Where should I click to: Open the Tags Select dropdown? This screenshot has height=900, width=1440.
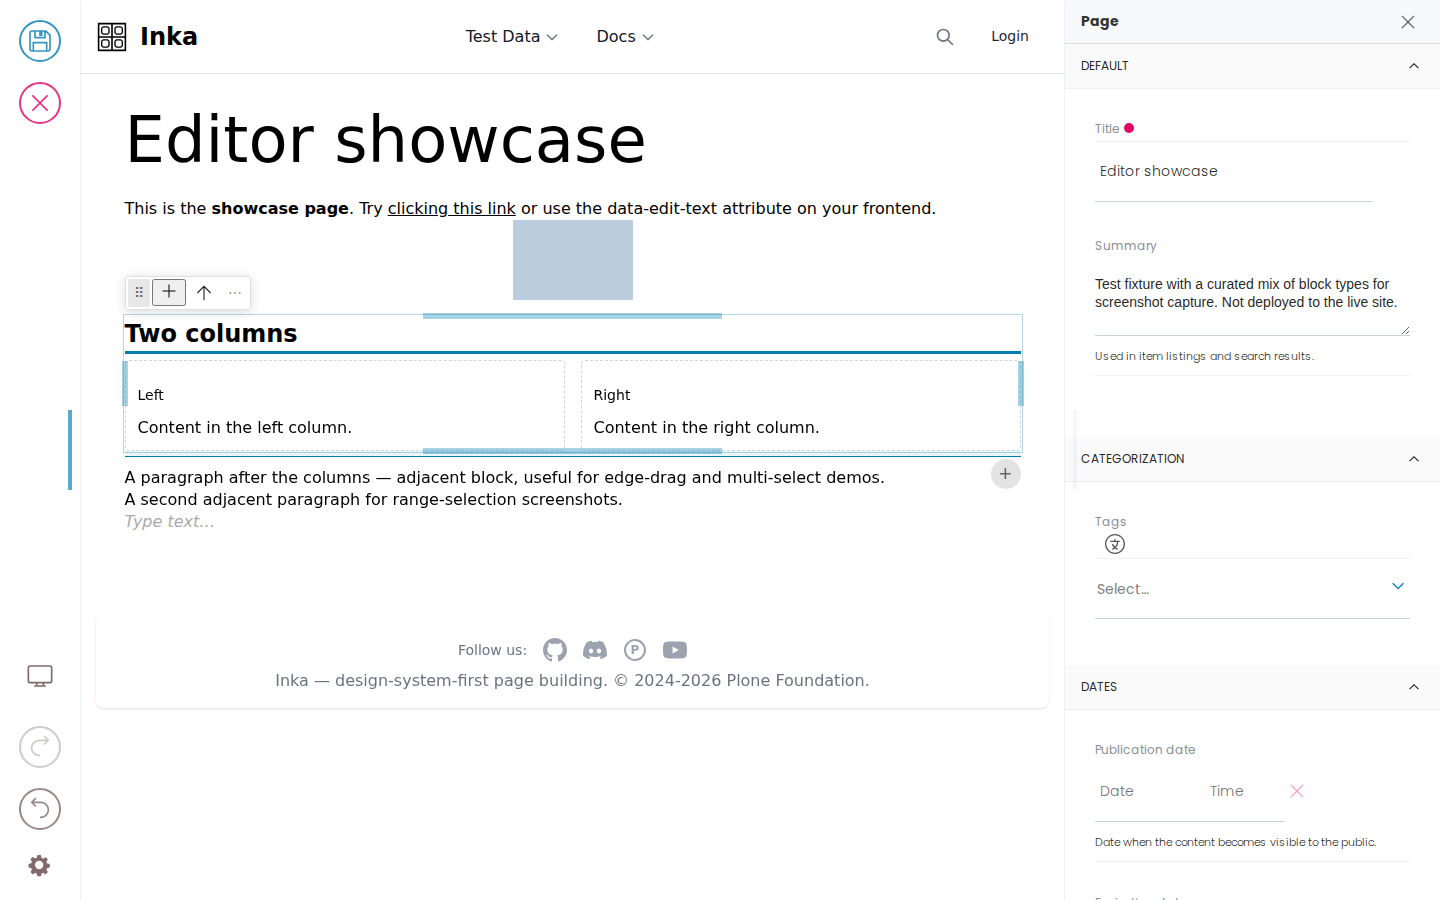click(1252, 589)
